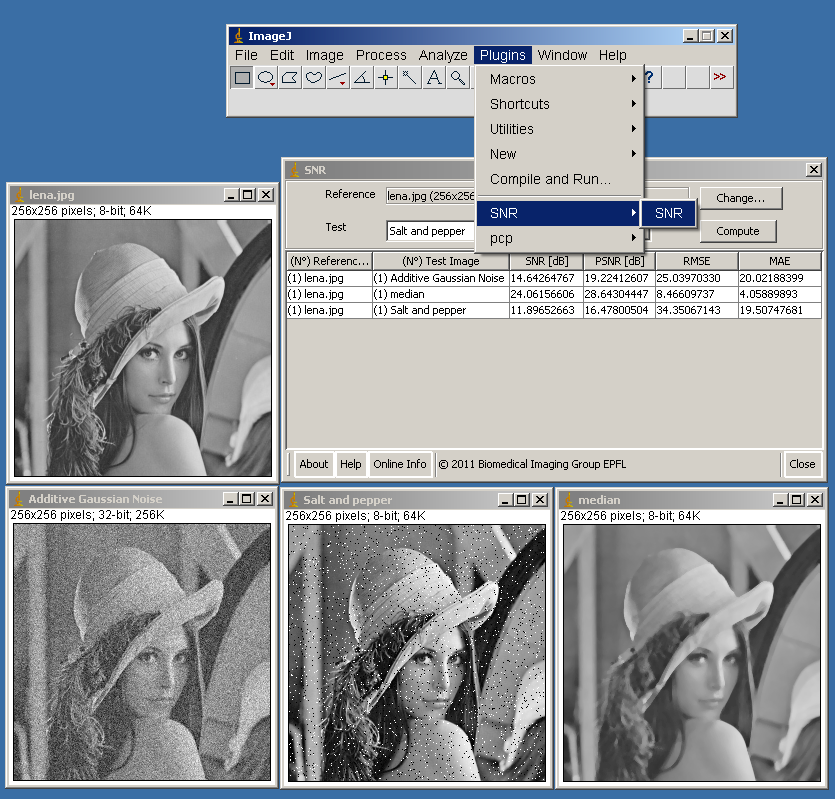Choose Compile and Run from Plugins menu
835x799 pixels.
point(550,179)
